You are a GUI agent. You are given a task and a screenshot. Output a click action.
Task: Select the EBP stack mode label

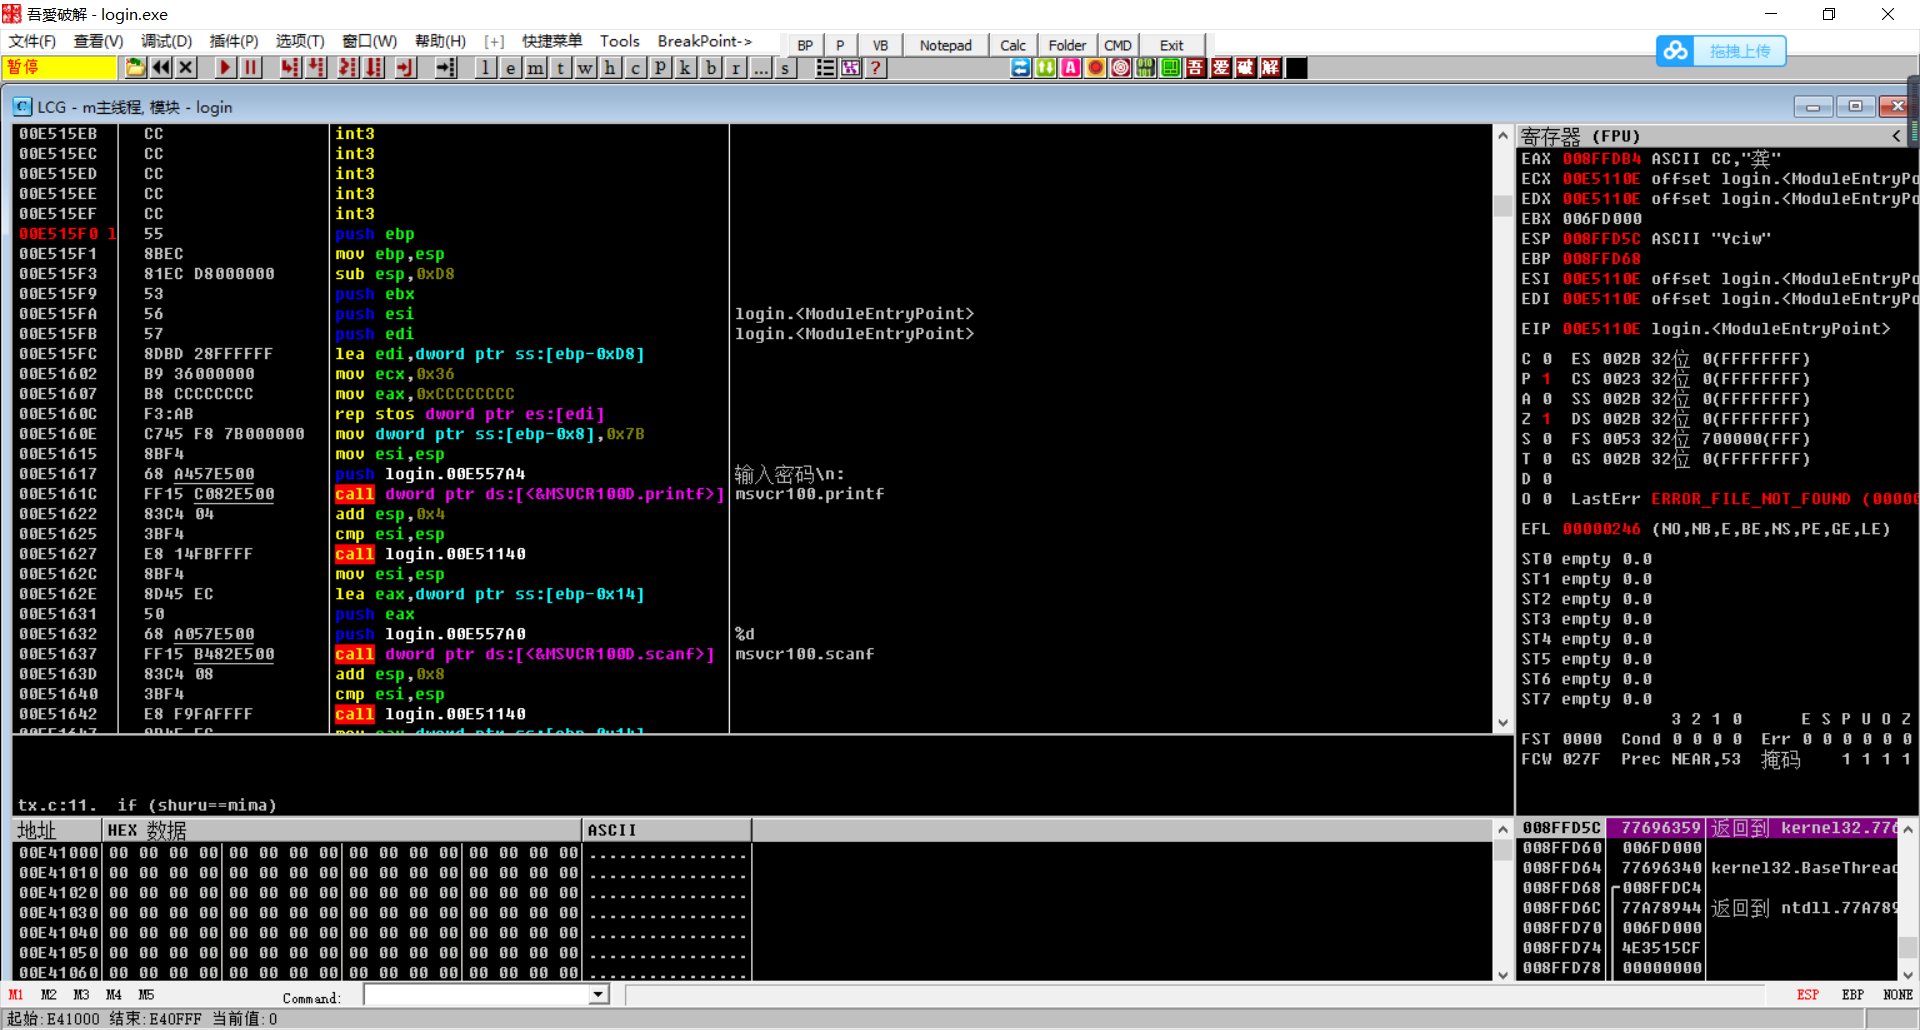pos(1853,995)
